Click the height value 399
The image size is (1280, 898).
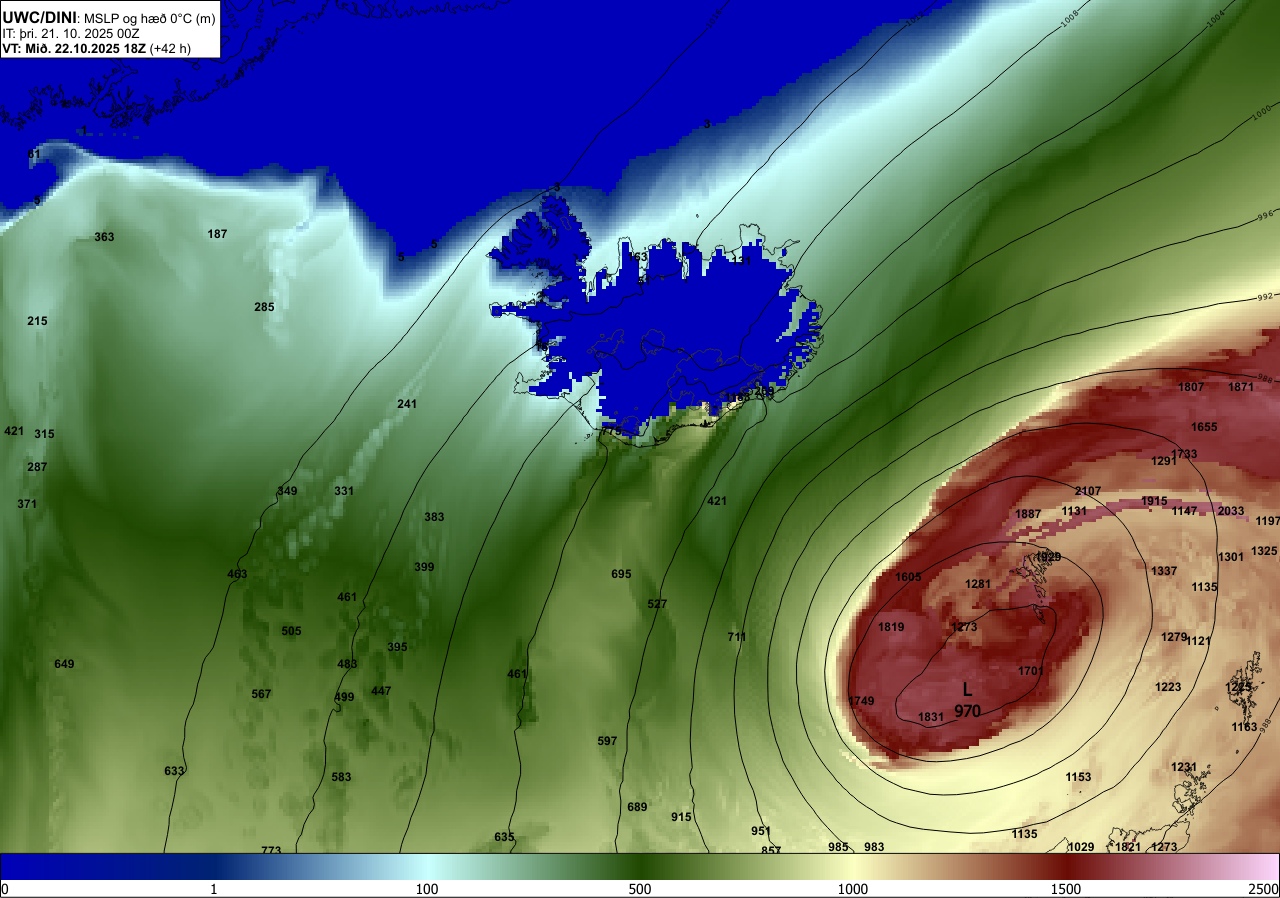point(424,567)
